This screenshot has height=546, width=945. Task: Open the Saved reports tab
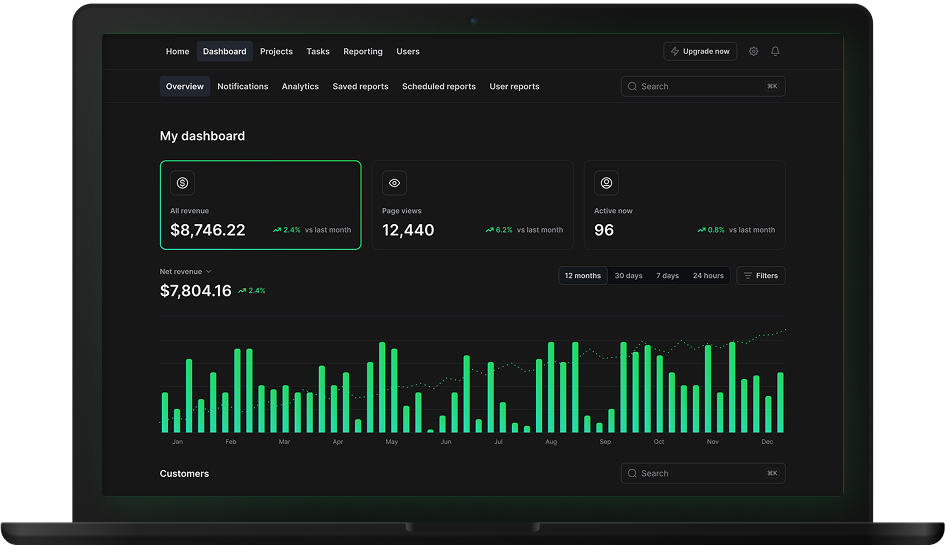pos(360,86)
